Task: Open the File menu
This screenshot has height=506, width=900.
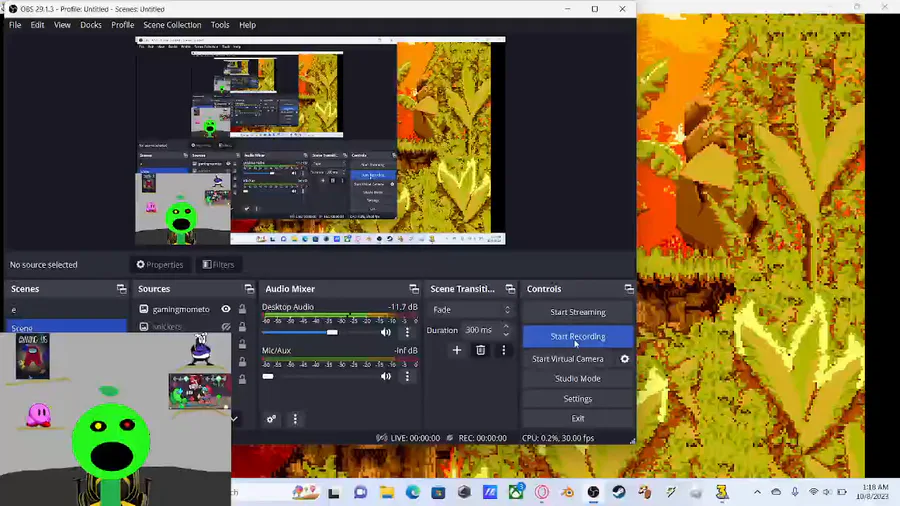Action: (15, 25)
